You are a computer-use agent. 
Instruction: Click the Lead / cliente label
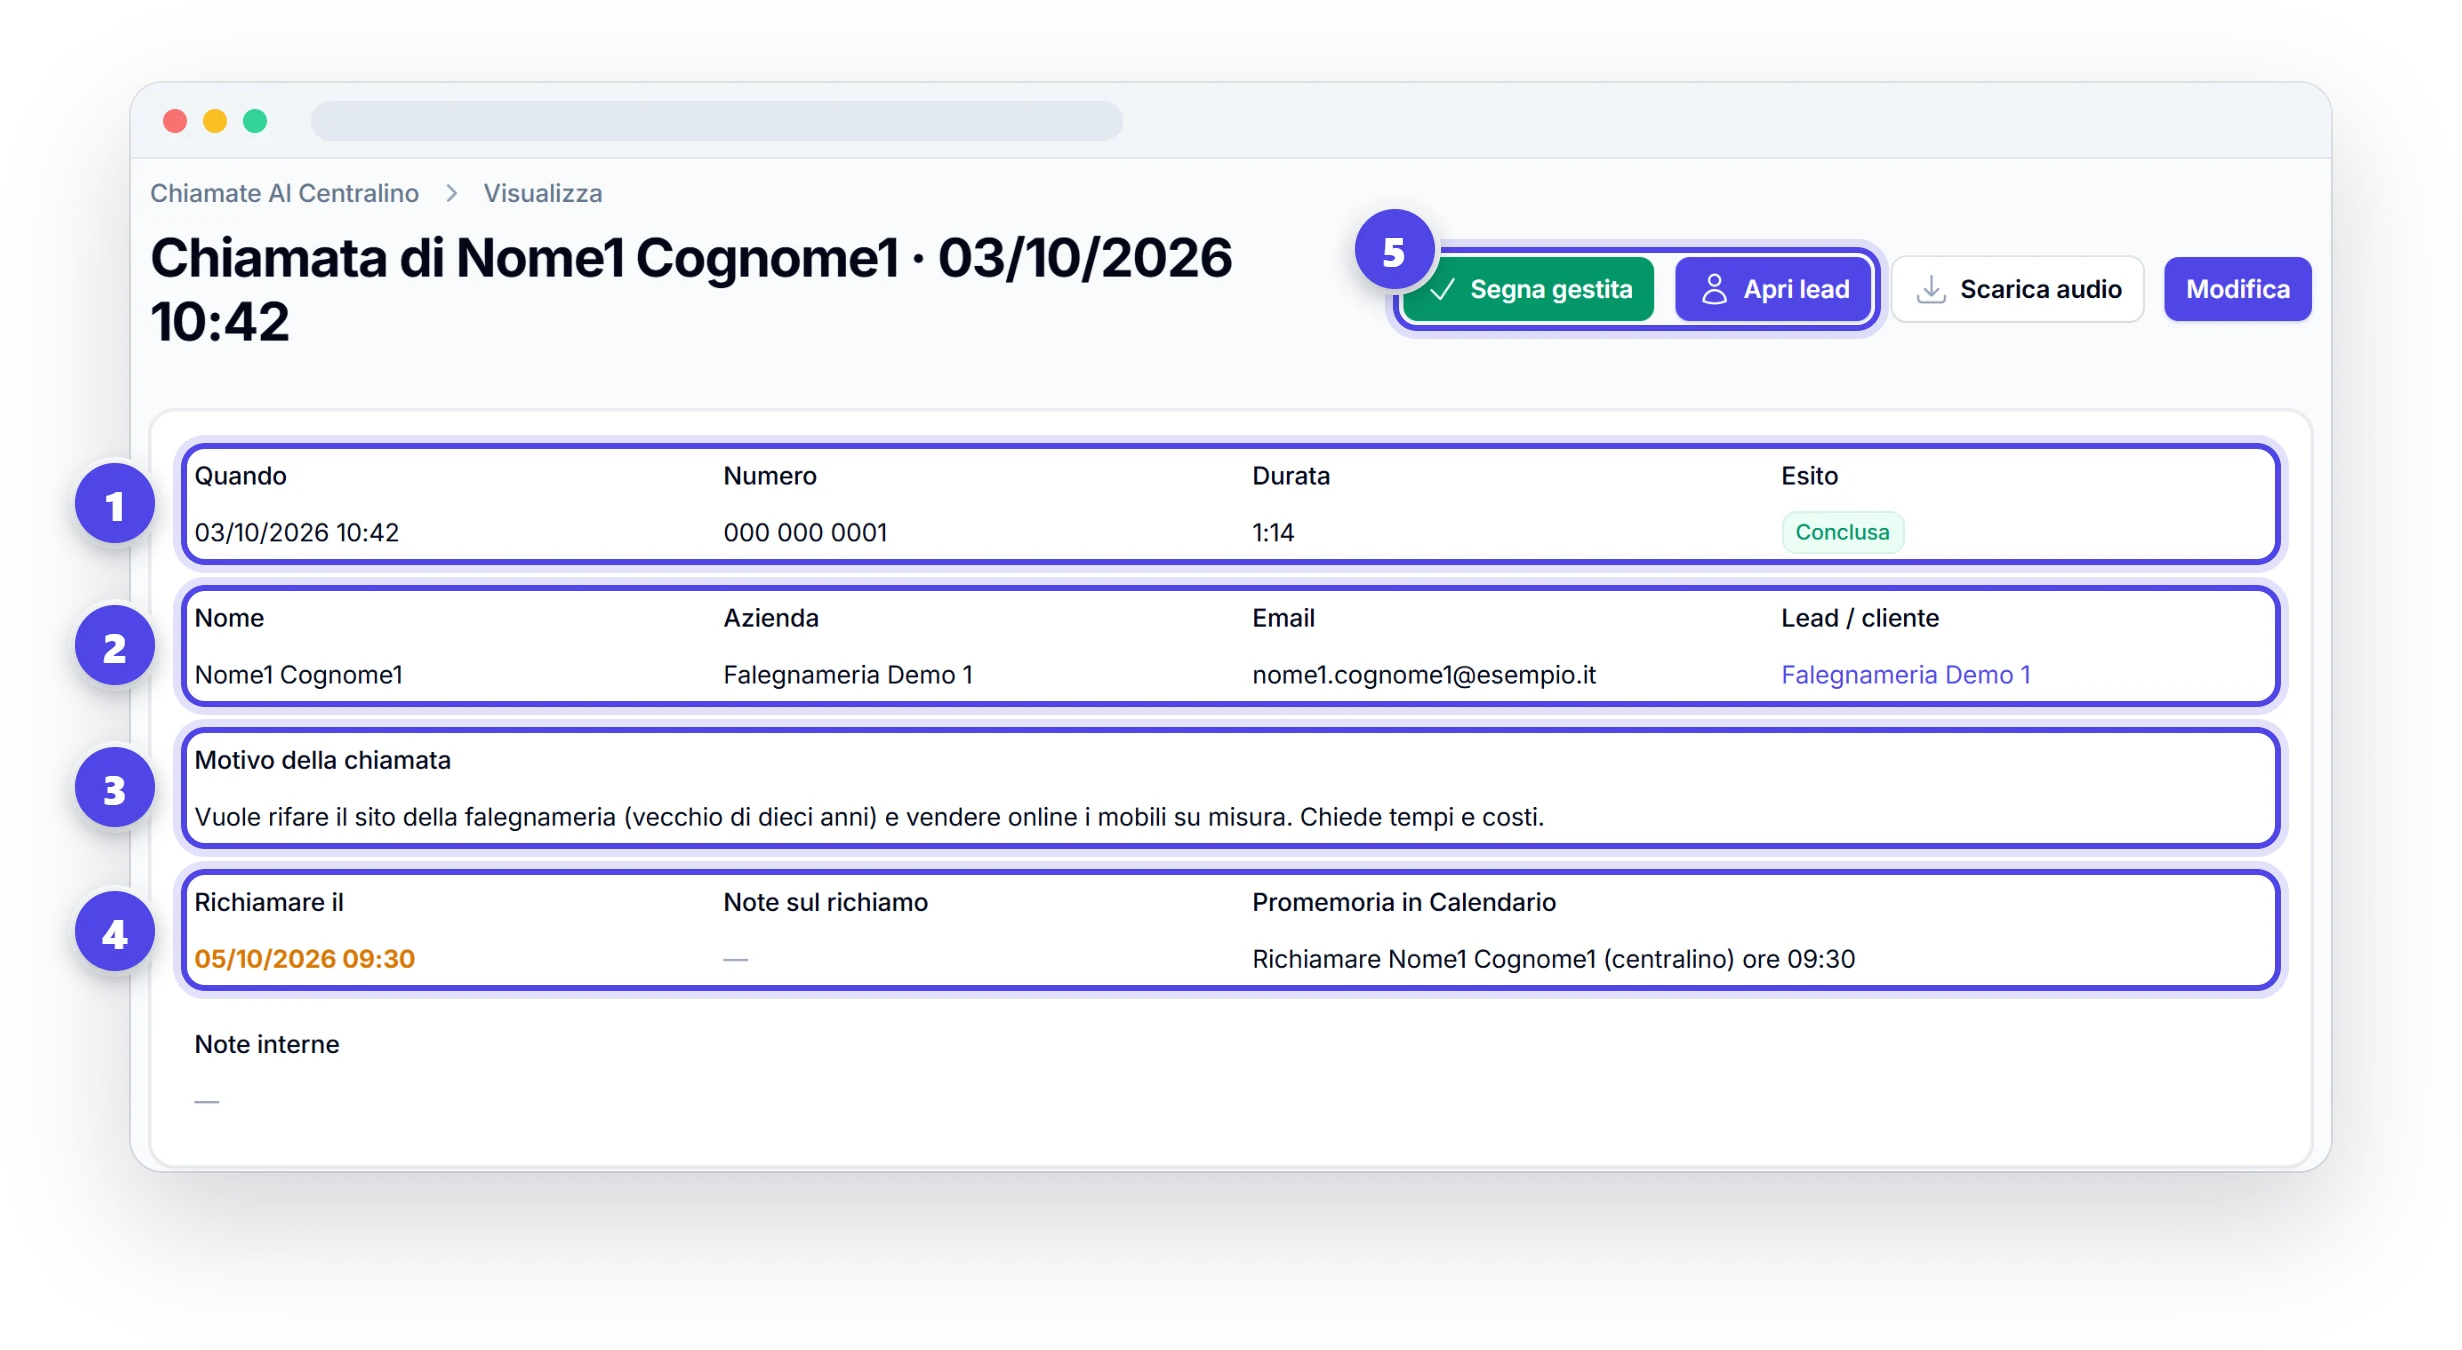[1859, 618]
